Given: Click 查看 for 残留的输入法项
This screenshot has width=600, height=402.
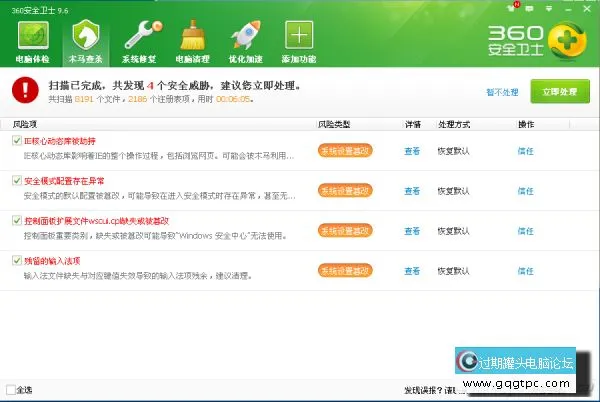Looking at the screenshot, I should (x=412, y=271).
